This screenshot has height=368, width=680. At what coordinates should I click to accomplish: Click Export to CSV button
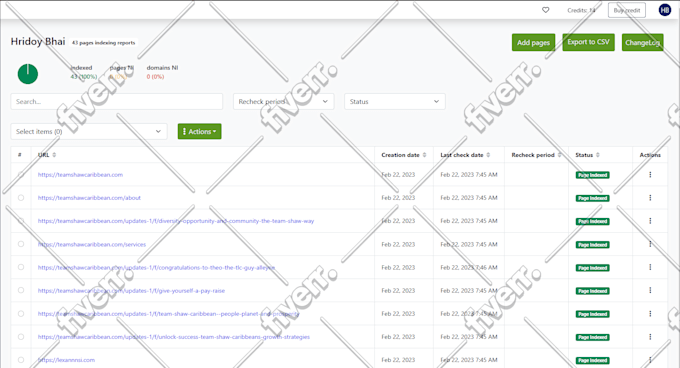[x=588, y=42]
